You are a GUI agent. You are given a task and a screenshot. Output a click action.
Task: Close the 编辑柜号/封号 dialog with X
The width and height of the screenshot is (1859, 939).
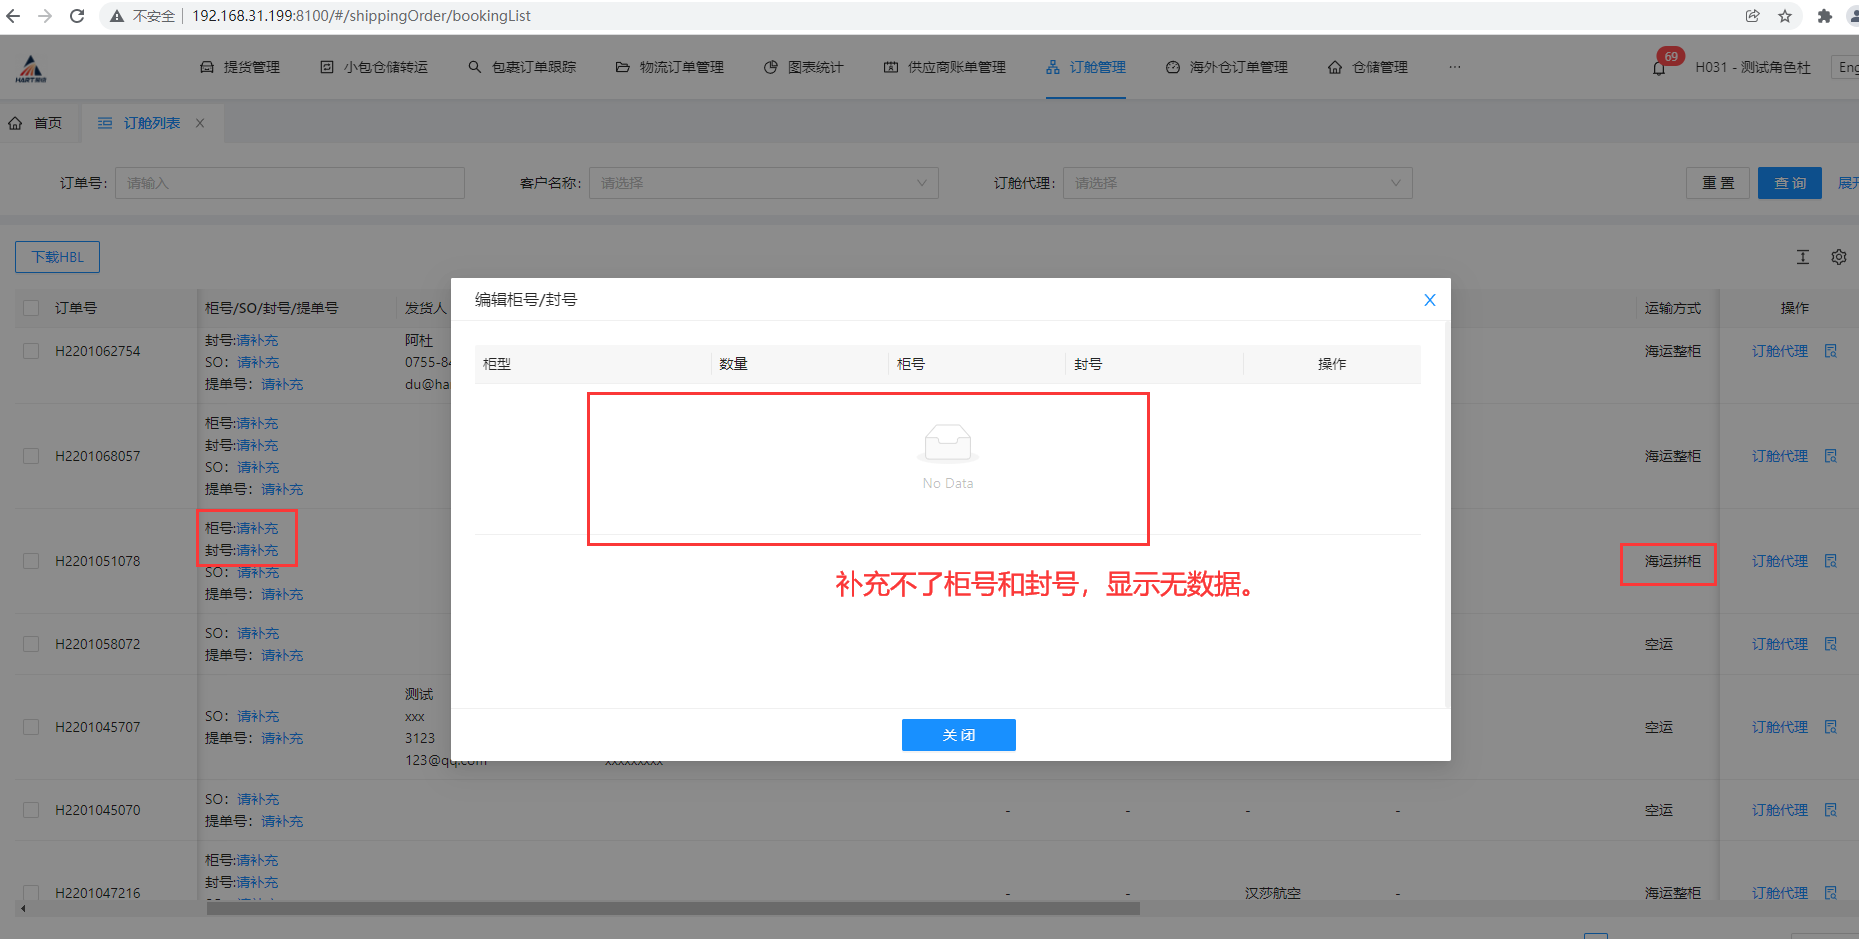[1429, 300]
